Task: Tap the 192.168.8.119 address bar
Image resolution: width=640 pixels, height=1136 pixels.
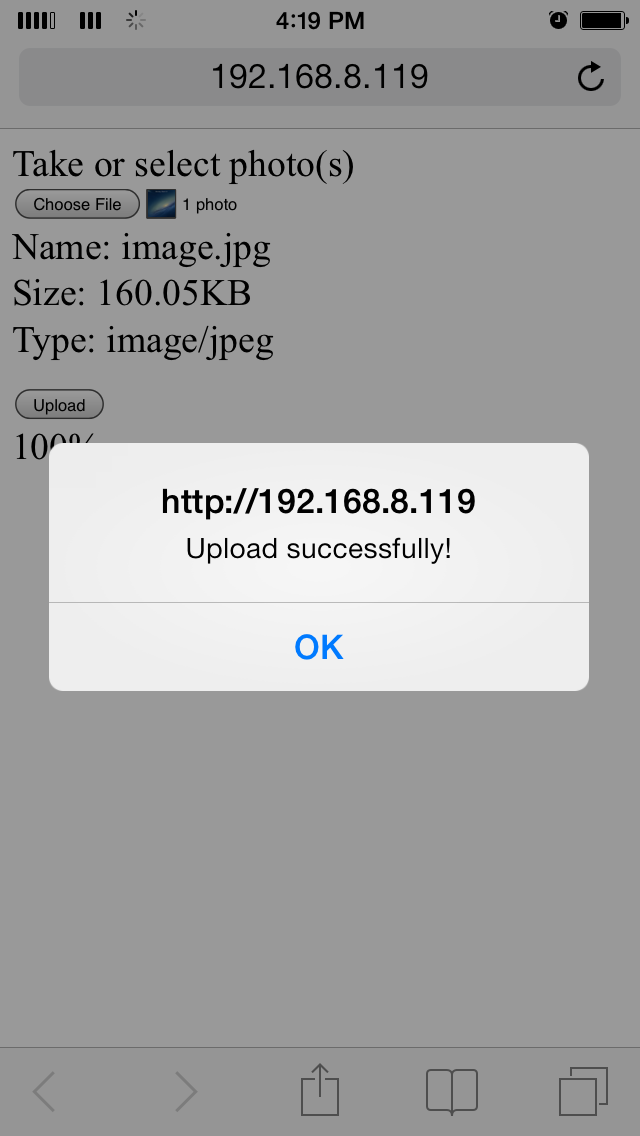Action: tap(320, 77)
